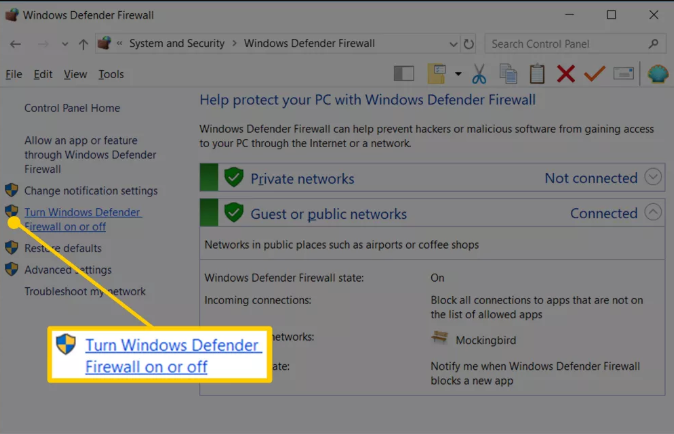Open Advanced settings link
Screen dimensions: 674x434
[68, 270]
